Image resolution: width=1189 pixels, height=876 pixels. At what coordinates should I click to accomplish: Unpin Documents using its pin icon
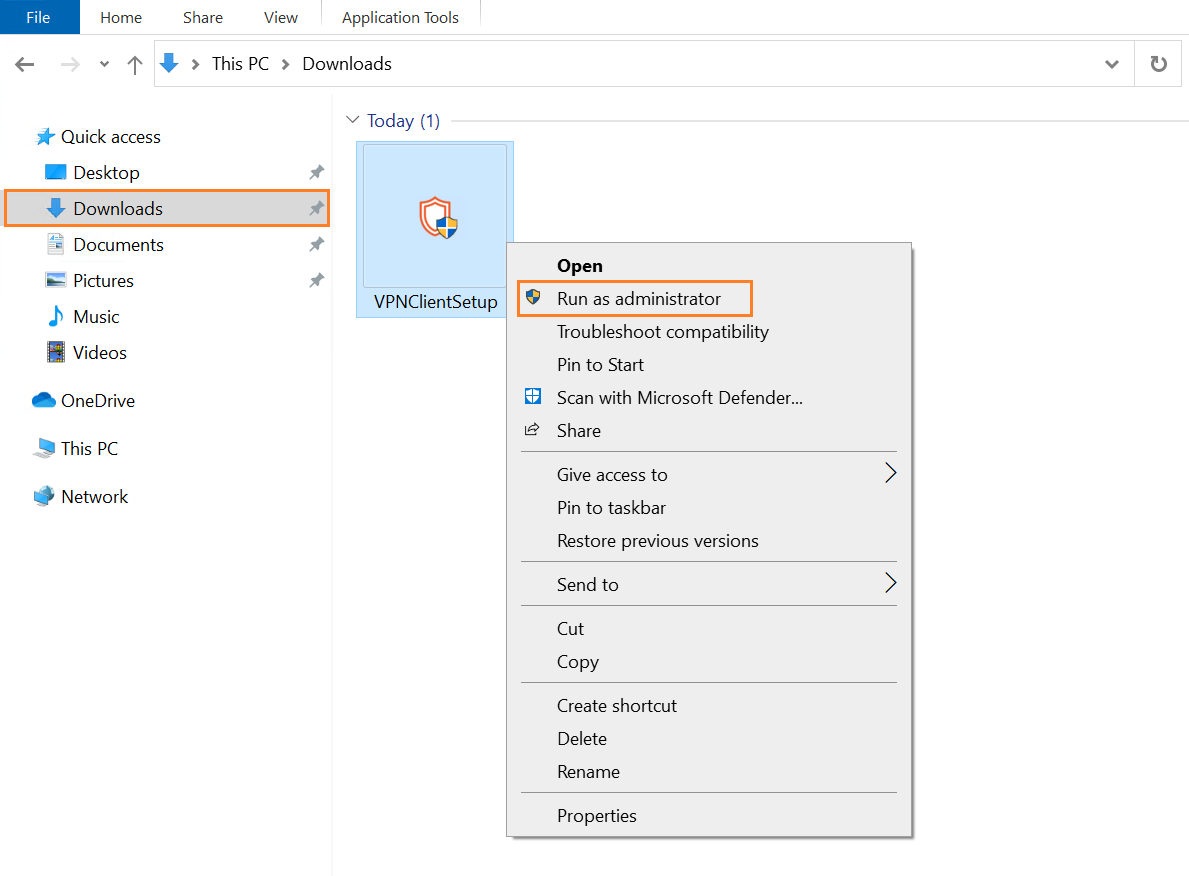317,244
